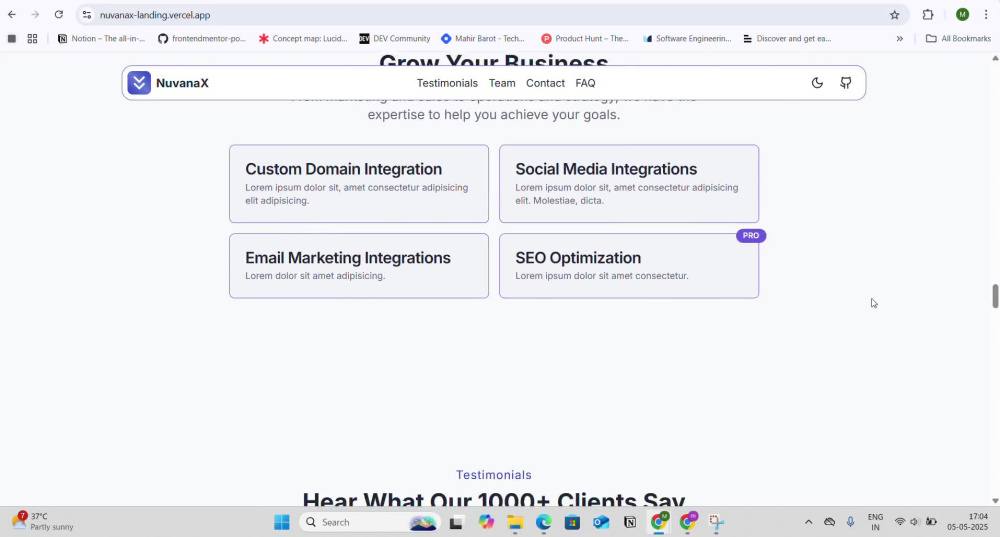Click the browser forward arrow
1000x537 pixels.
point(35,15)
